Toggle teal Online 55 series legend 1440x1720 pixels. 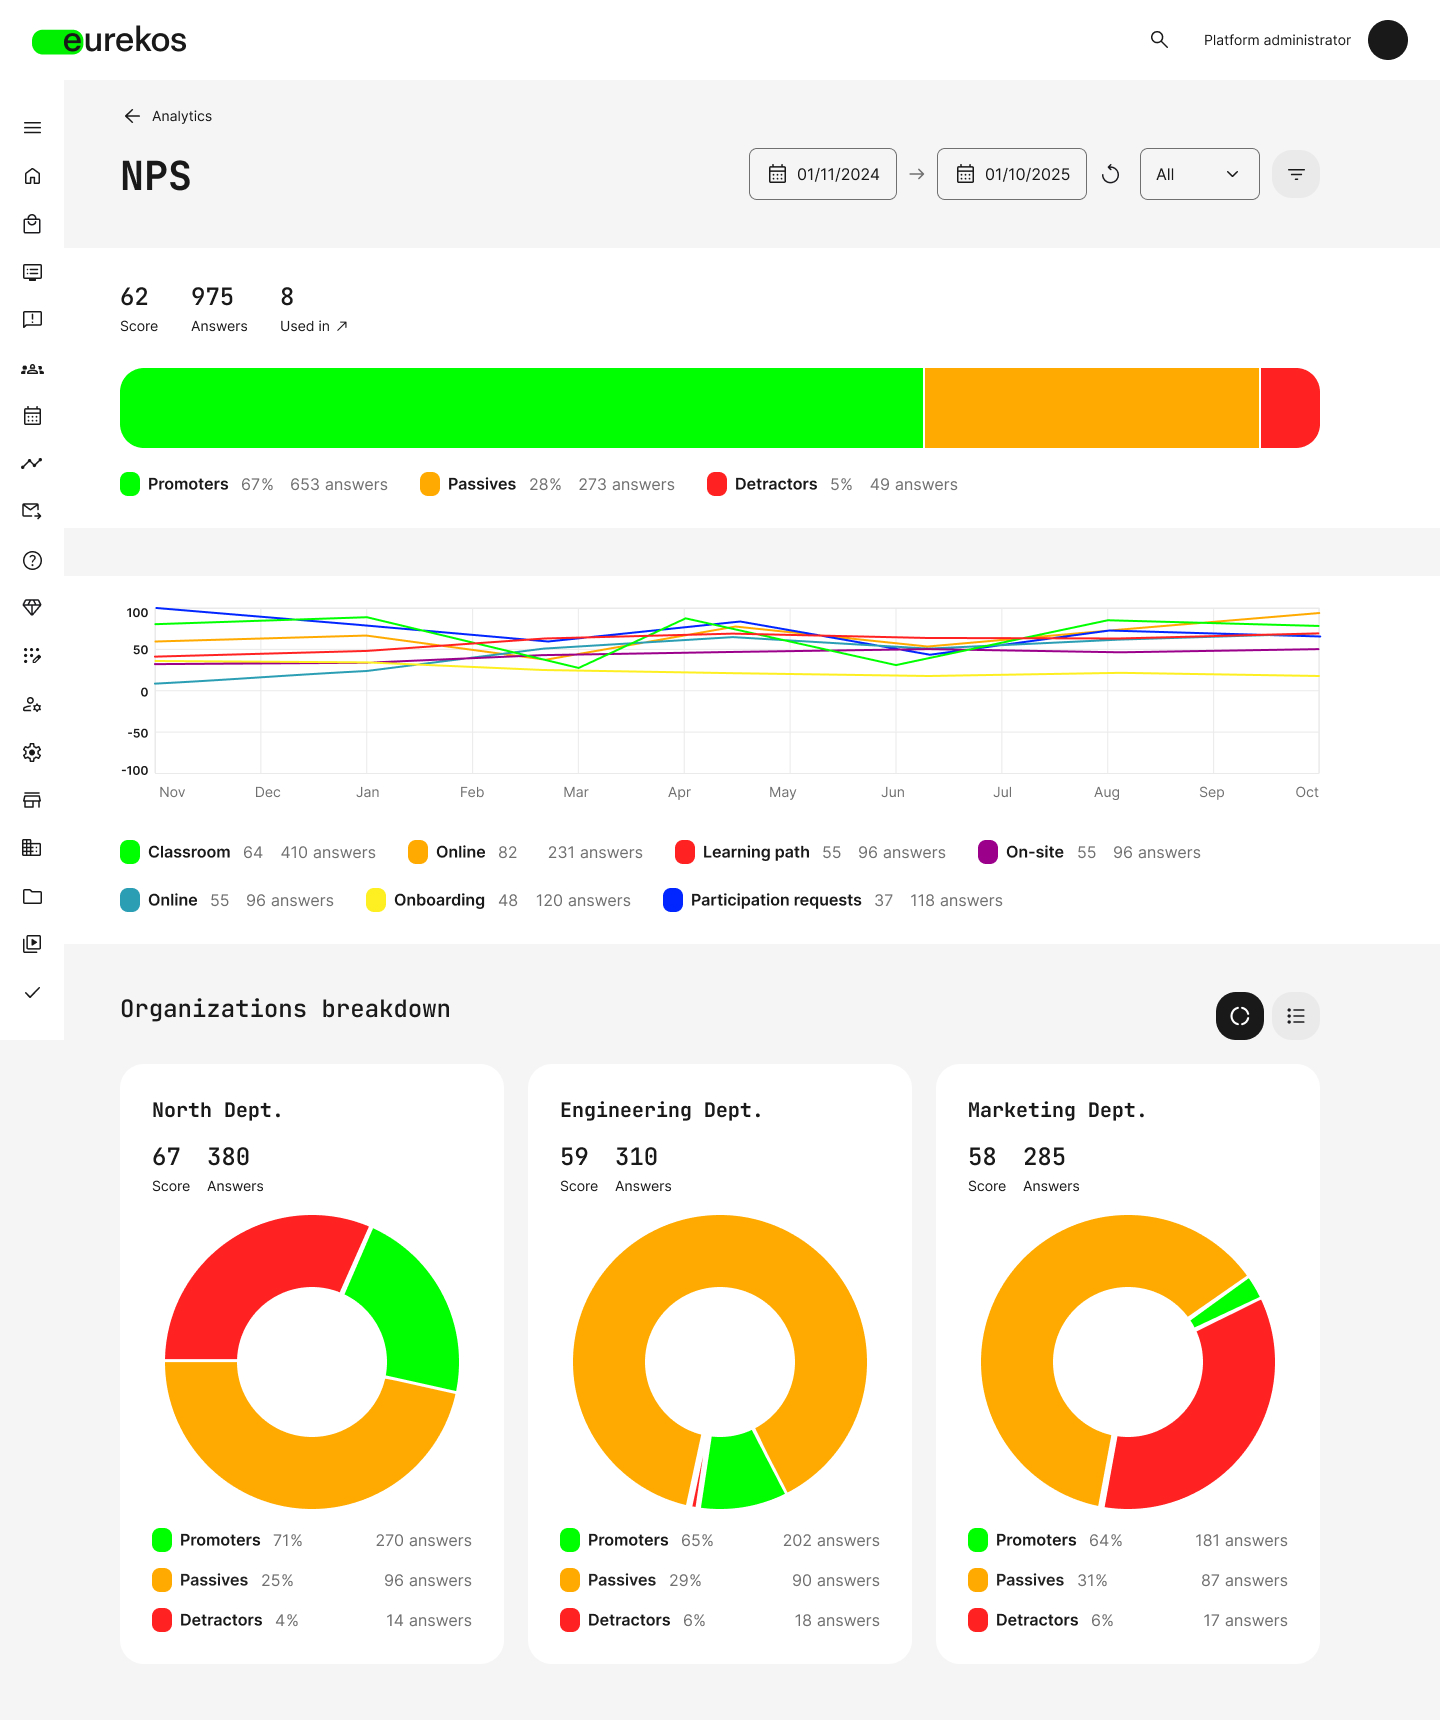coord(227,900)
